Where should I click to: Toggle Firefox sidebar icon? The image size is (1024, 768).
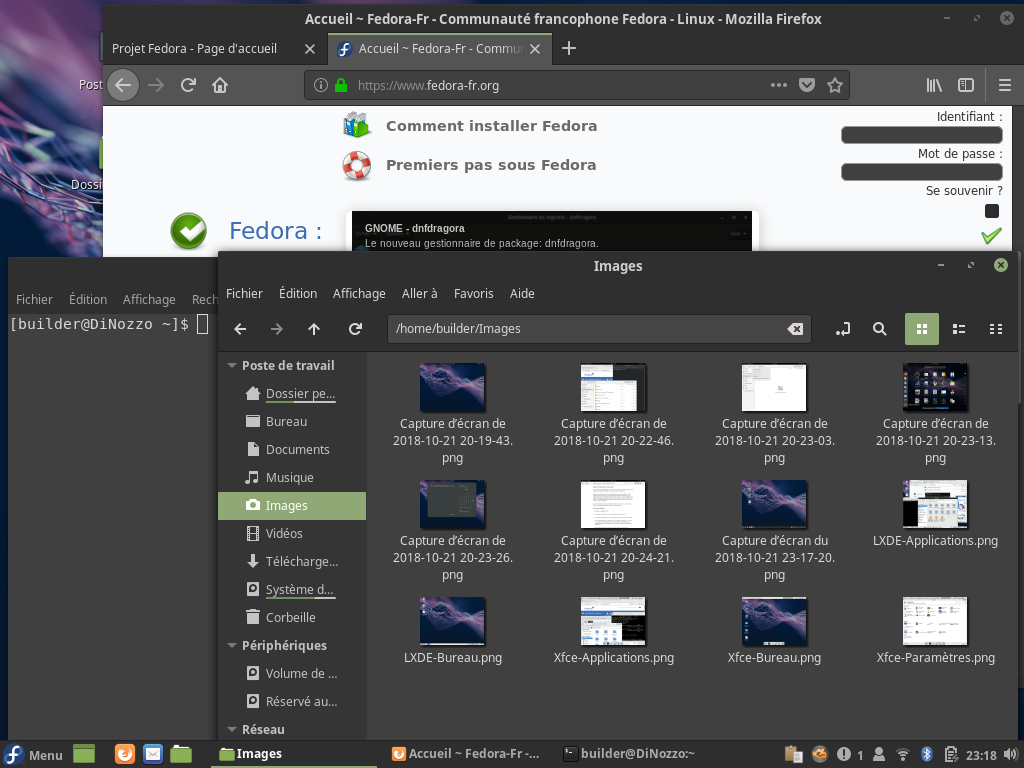(966, 85)
